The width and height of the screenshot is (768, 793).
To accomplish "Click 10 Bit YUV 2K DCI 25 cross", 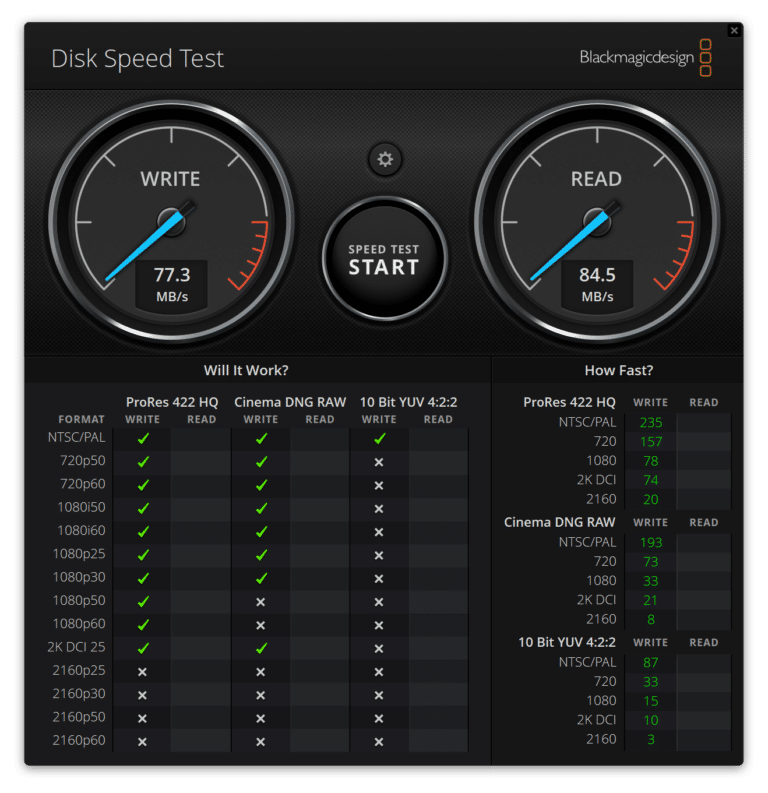I will coord(379,648).
